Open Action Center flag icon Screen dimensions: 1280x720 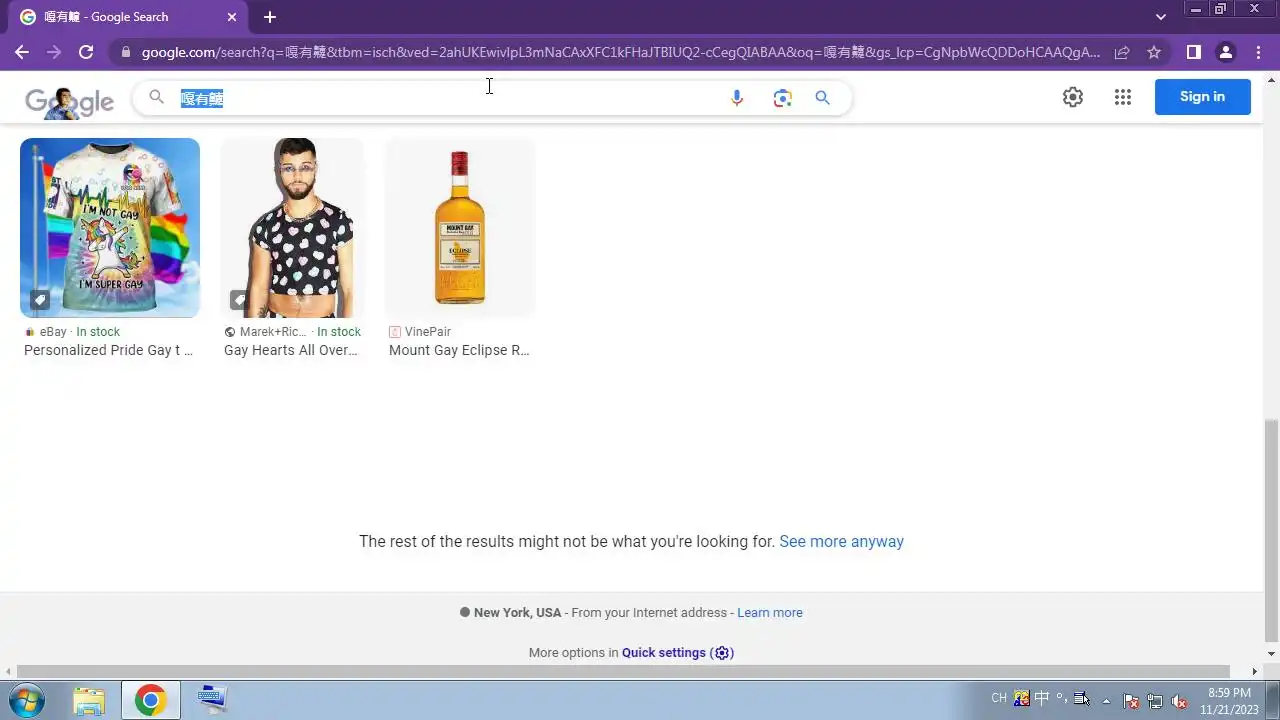1131,701
